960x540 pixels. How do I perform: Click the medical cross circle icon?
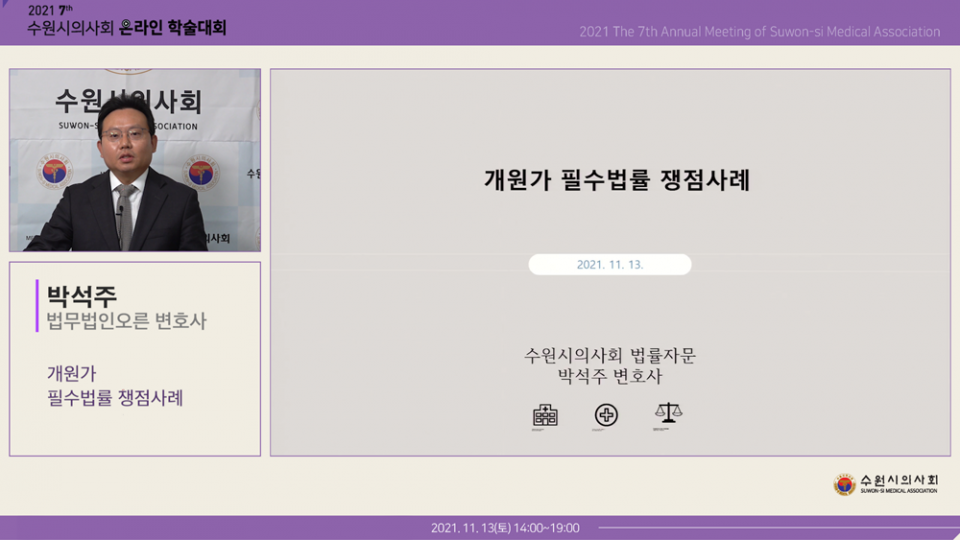(x=606, y=415)
